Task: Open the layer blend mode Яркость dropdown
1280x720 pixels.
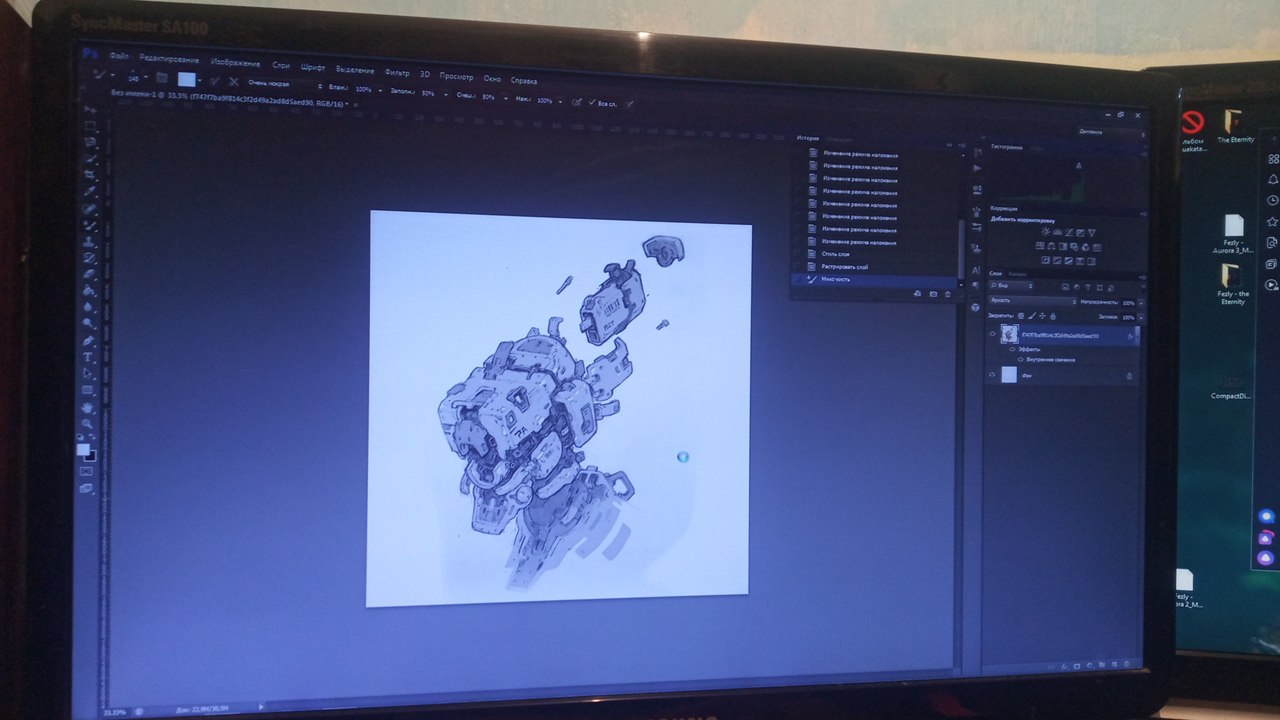Action: [x=1033, y=301]
